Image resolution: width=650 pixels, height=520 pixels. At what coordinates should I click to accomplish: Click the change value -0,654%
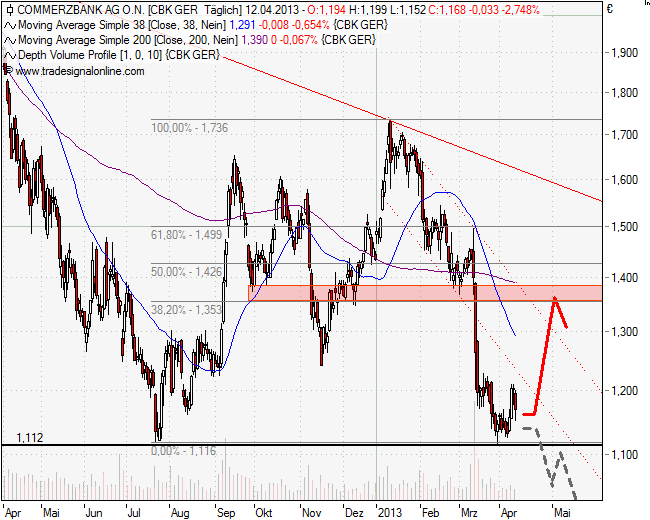coord(311,25)
